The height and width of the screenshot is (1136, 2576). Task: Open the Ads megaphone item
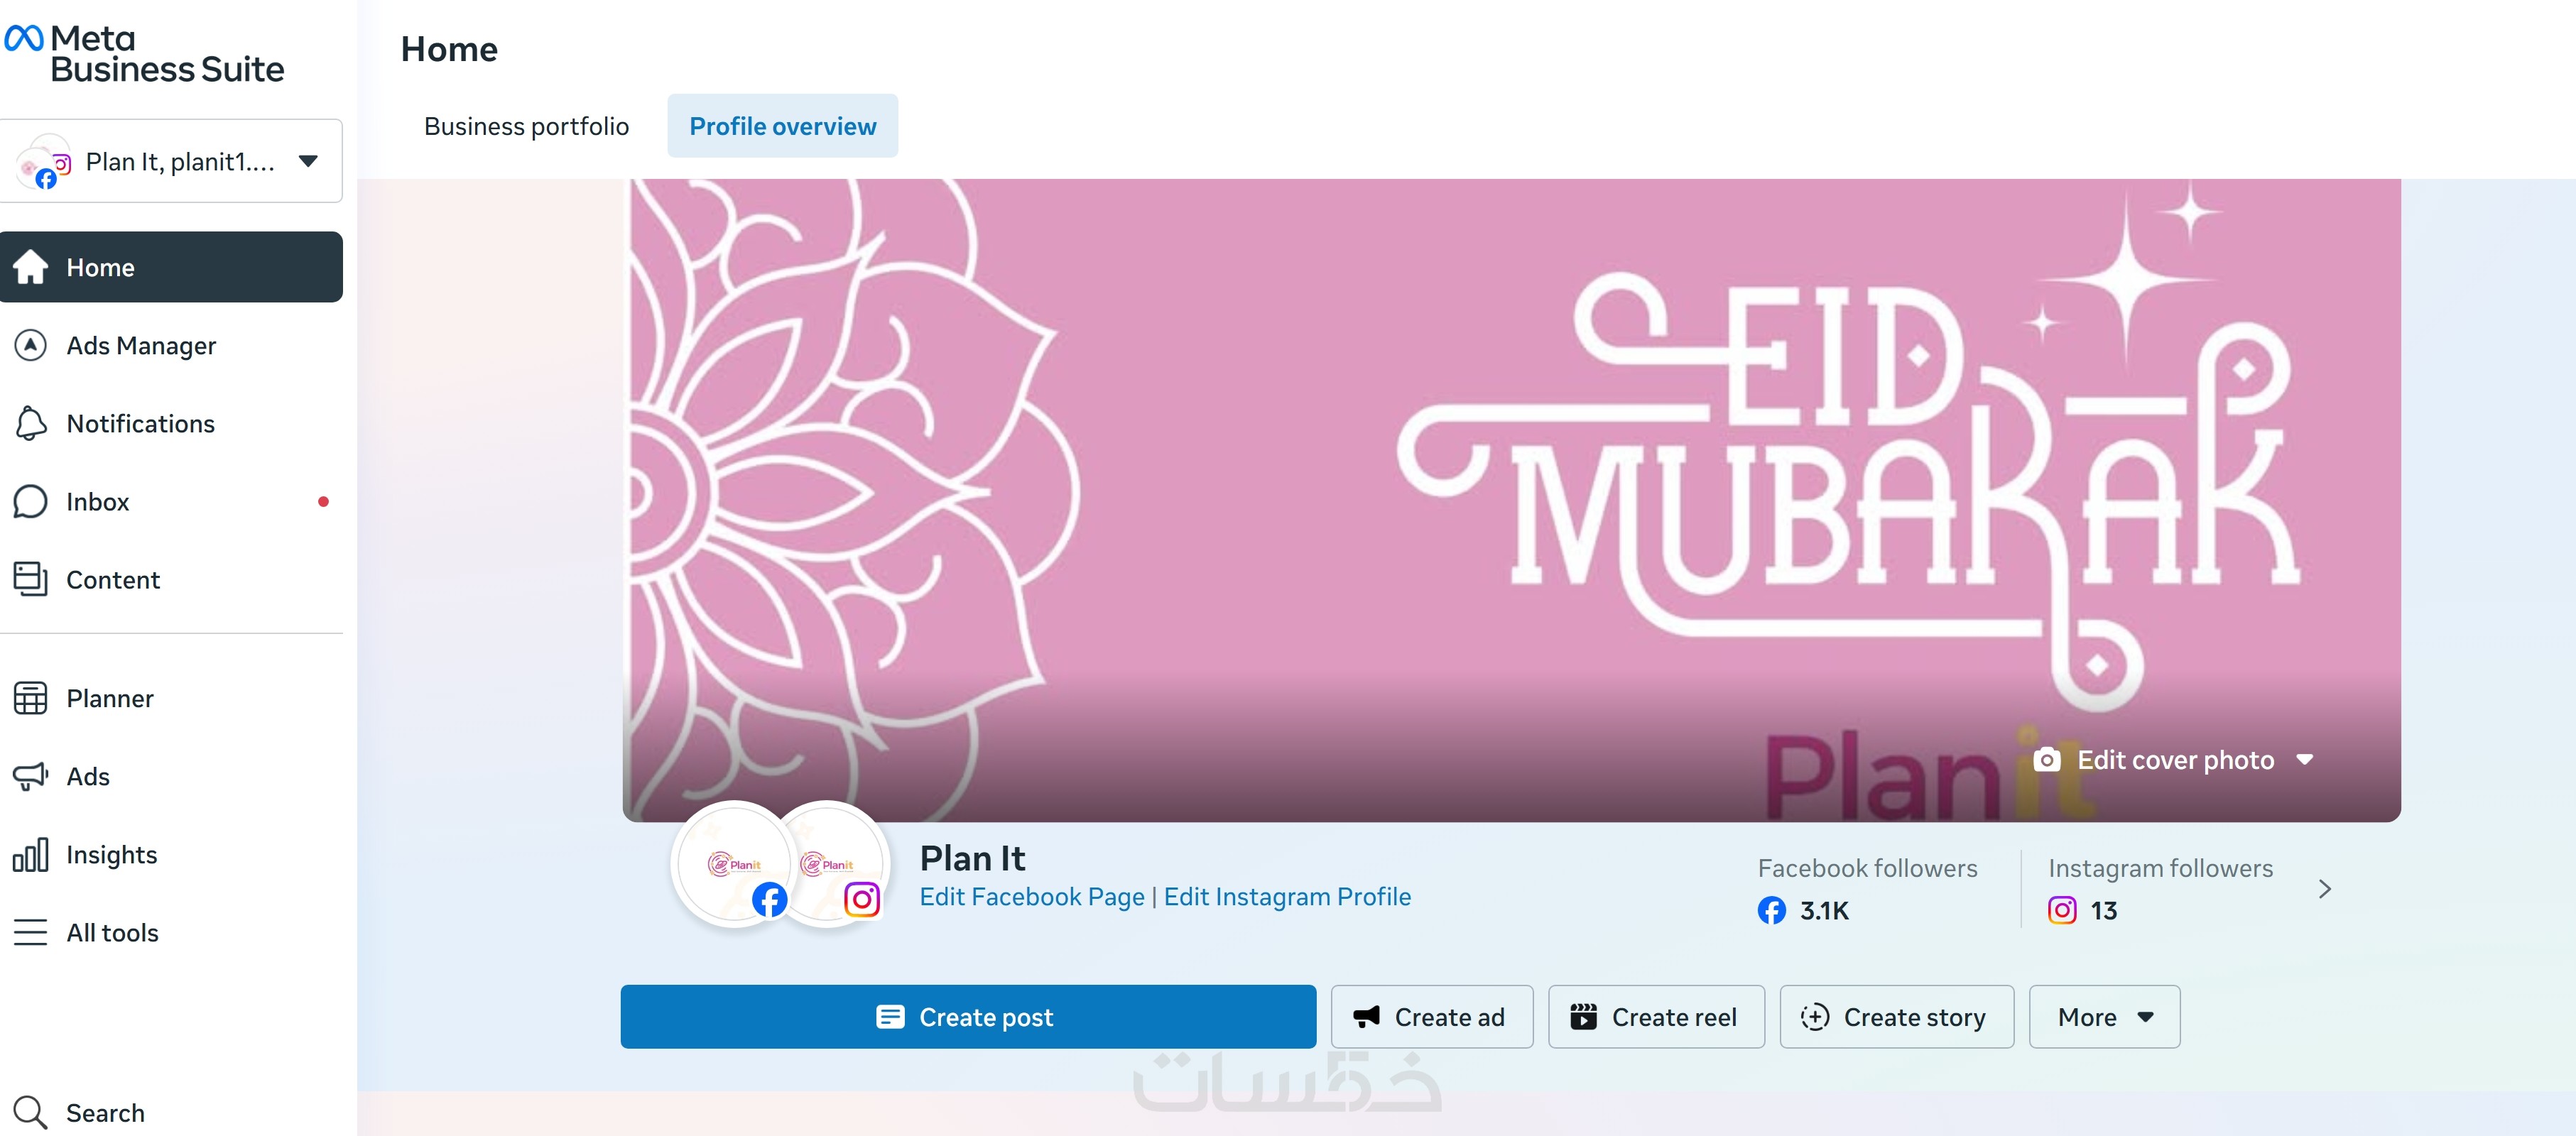pyautogui.click(x=171, y=776)
